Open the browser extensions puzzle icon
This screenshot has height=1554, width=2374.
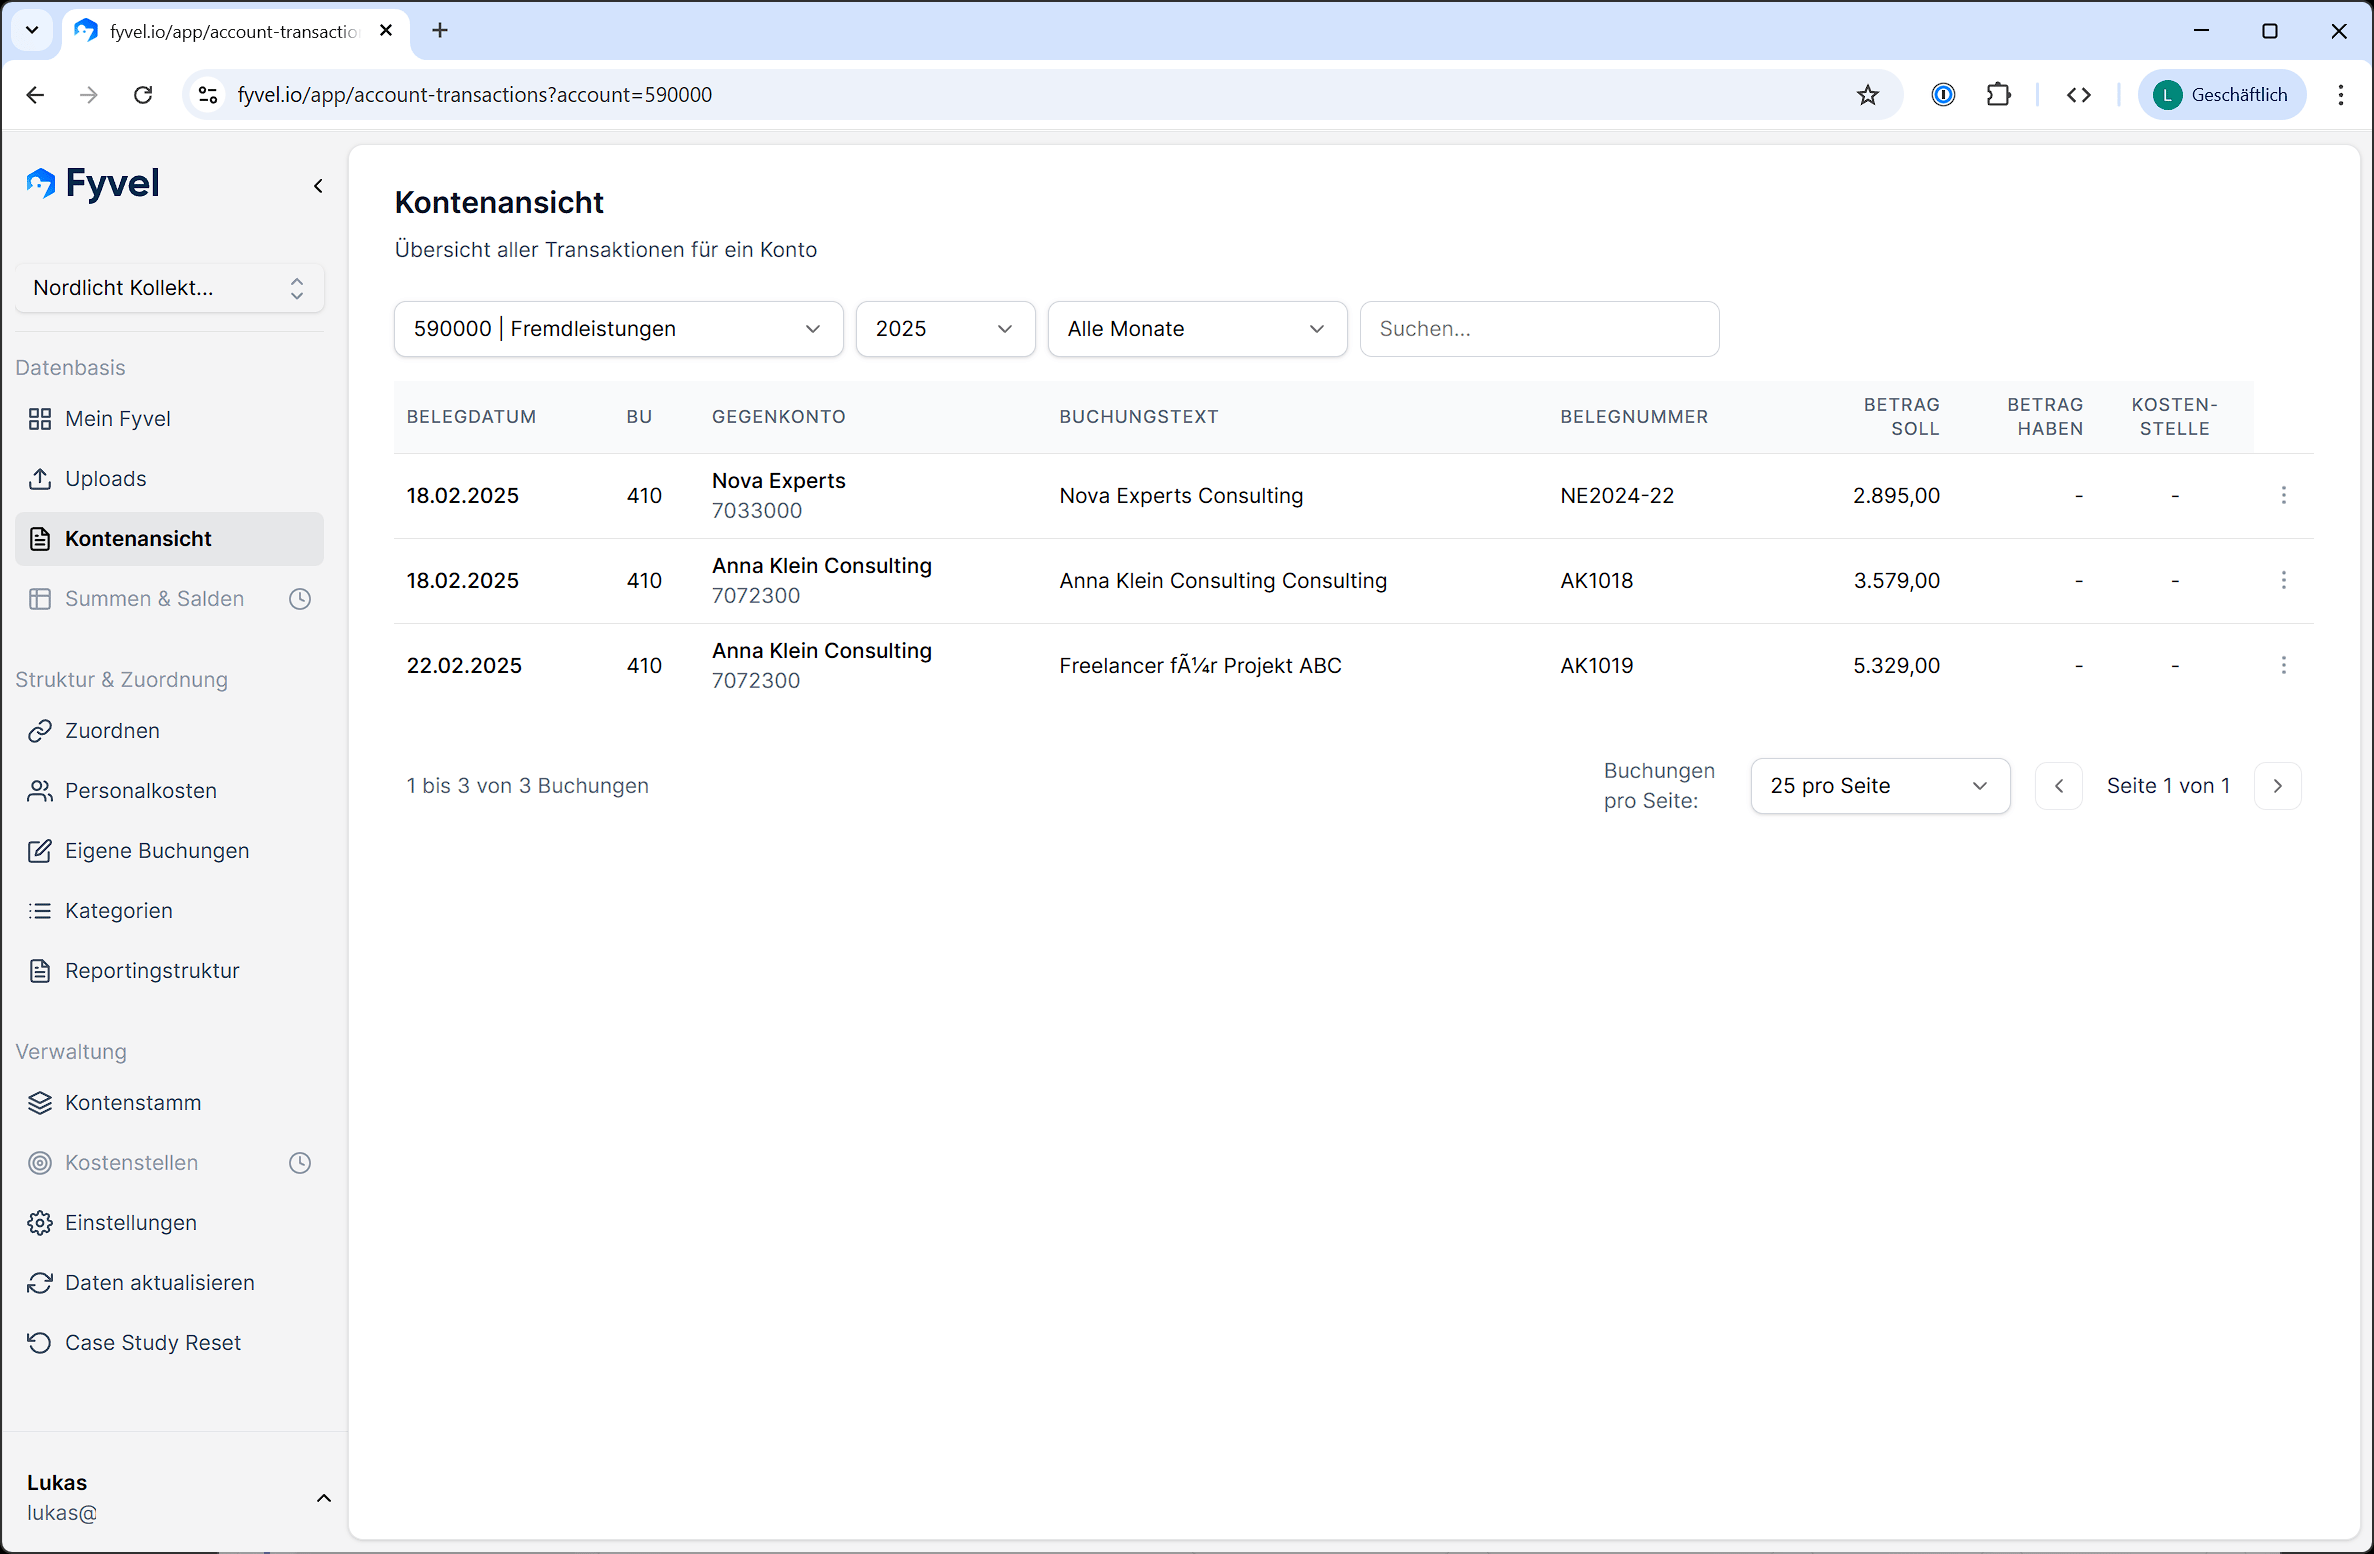(1998, 95)
